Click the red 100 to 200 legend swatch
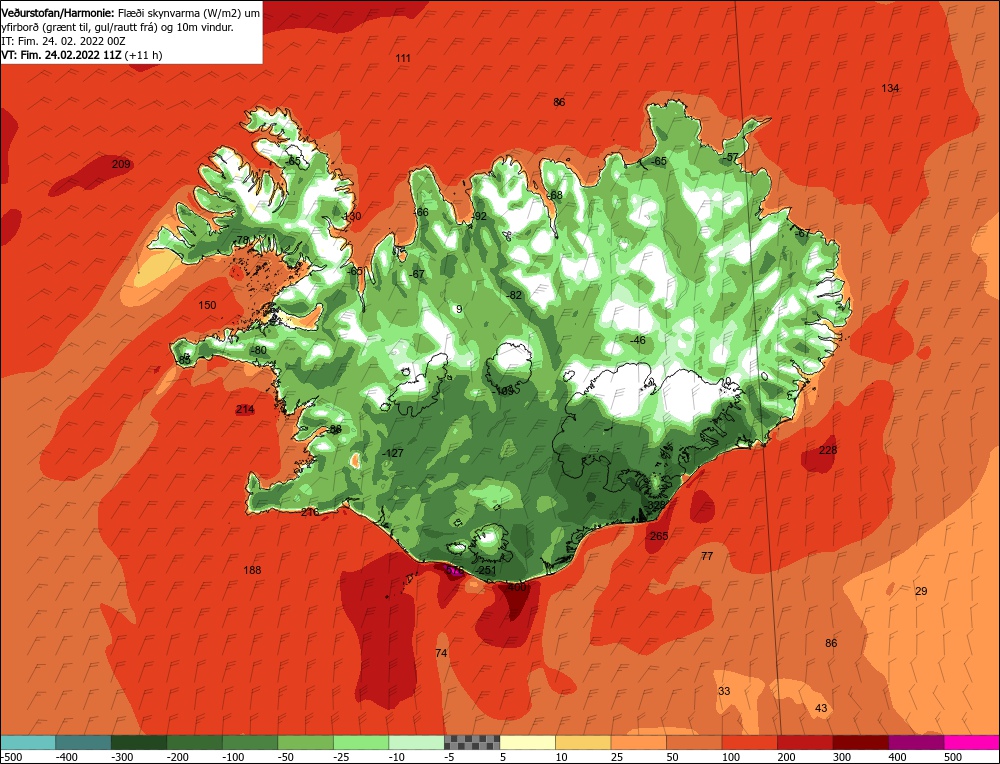This screenshot has width=1000, height=764. click(749, 742)
